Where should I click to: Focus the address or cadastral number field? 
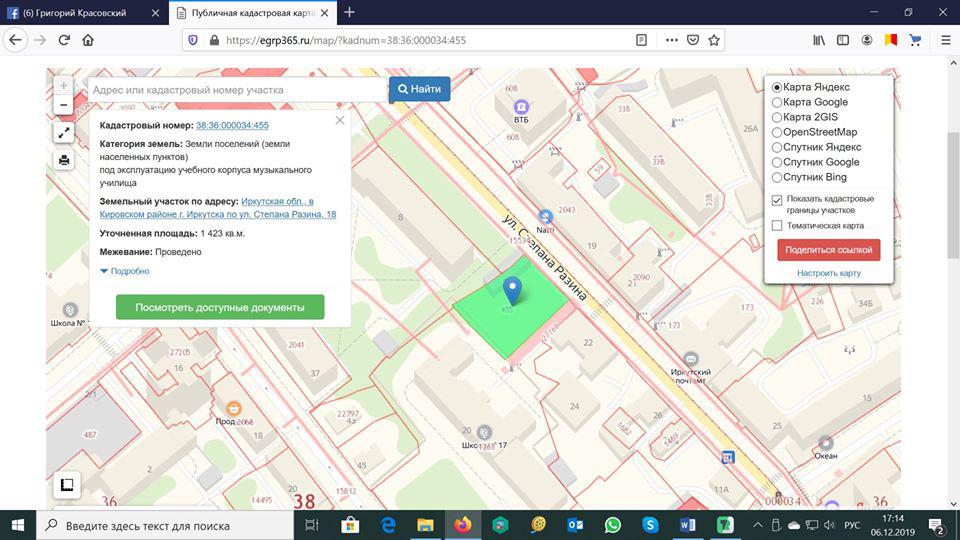(238, 89)
